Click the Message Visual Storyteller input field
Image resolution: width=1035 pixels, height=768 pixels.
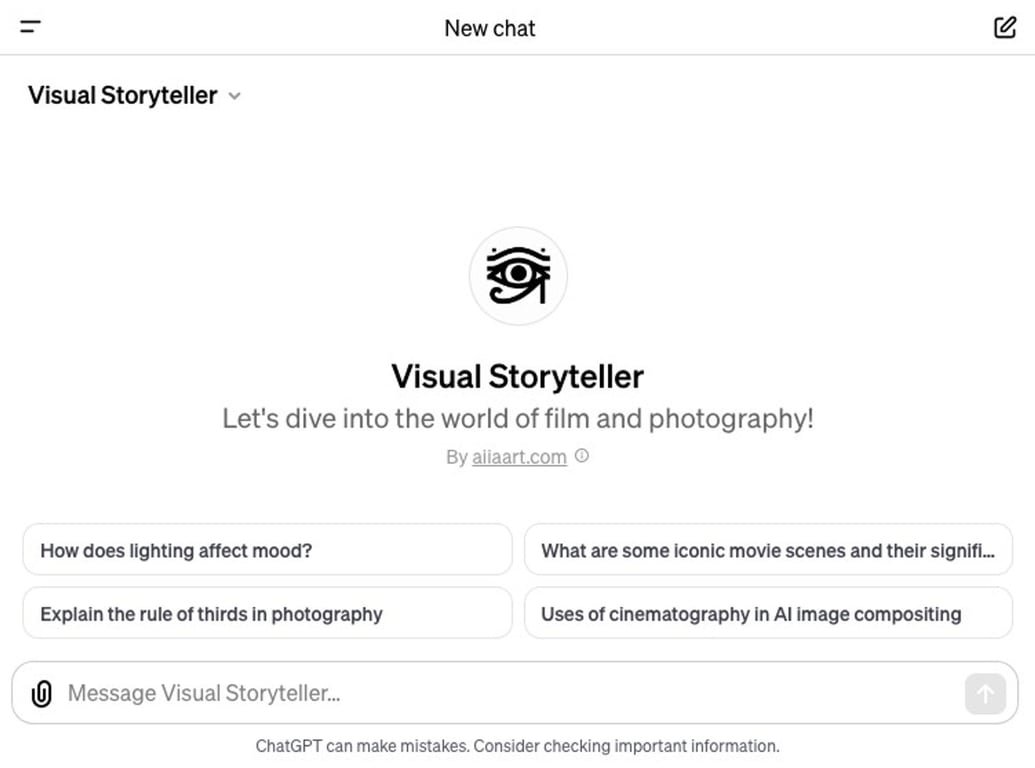pyautogui.click(x=400, y=693)
